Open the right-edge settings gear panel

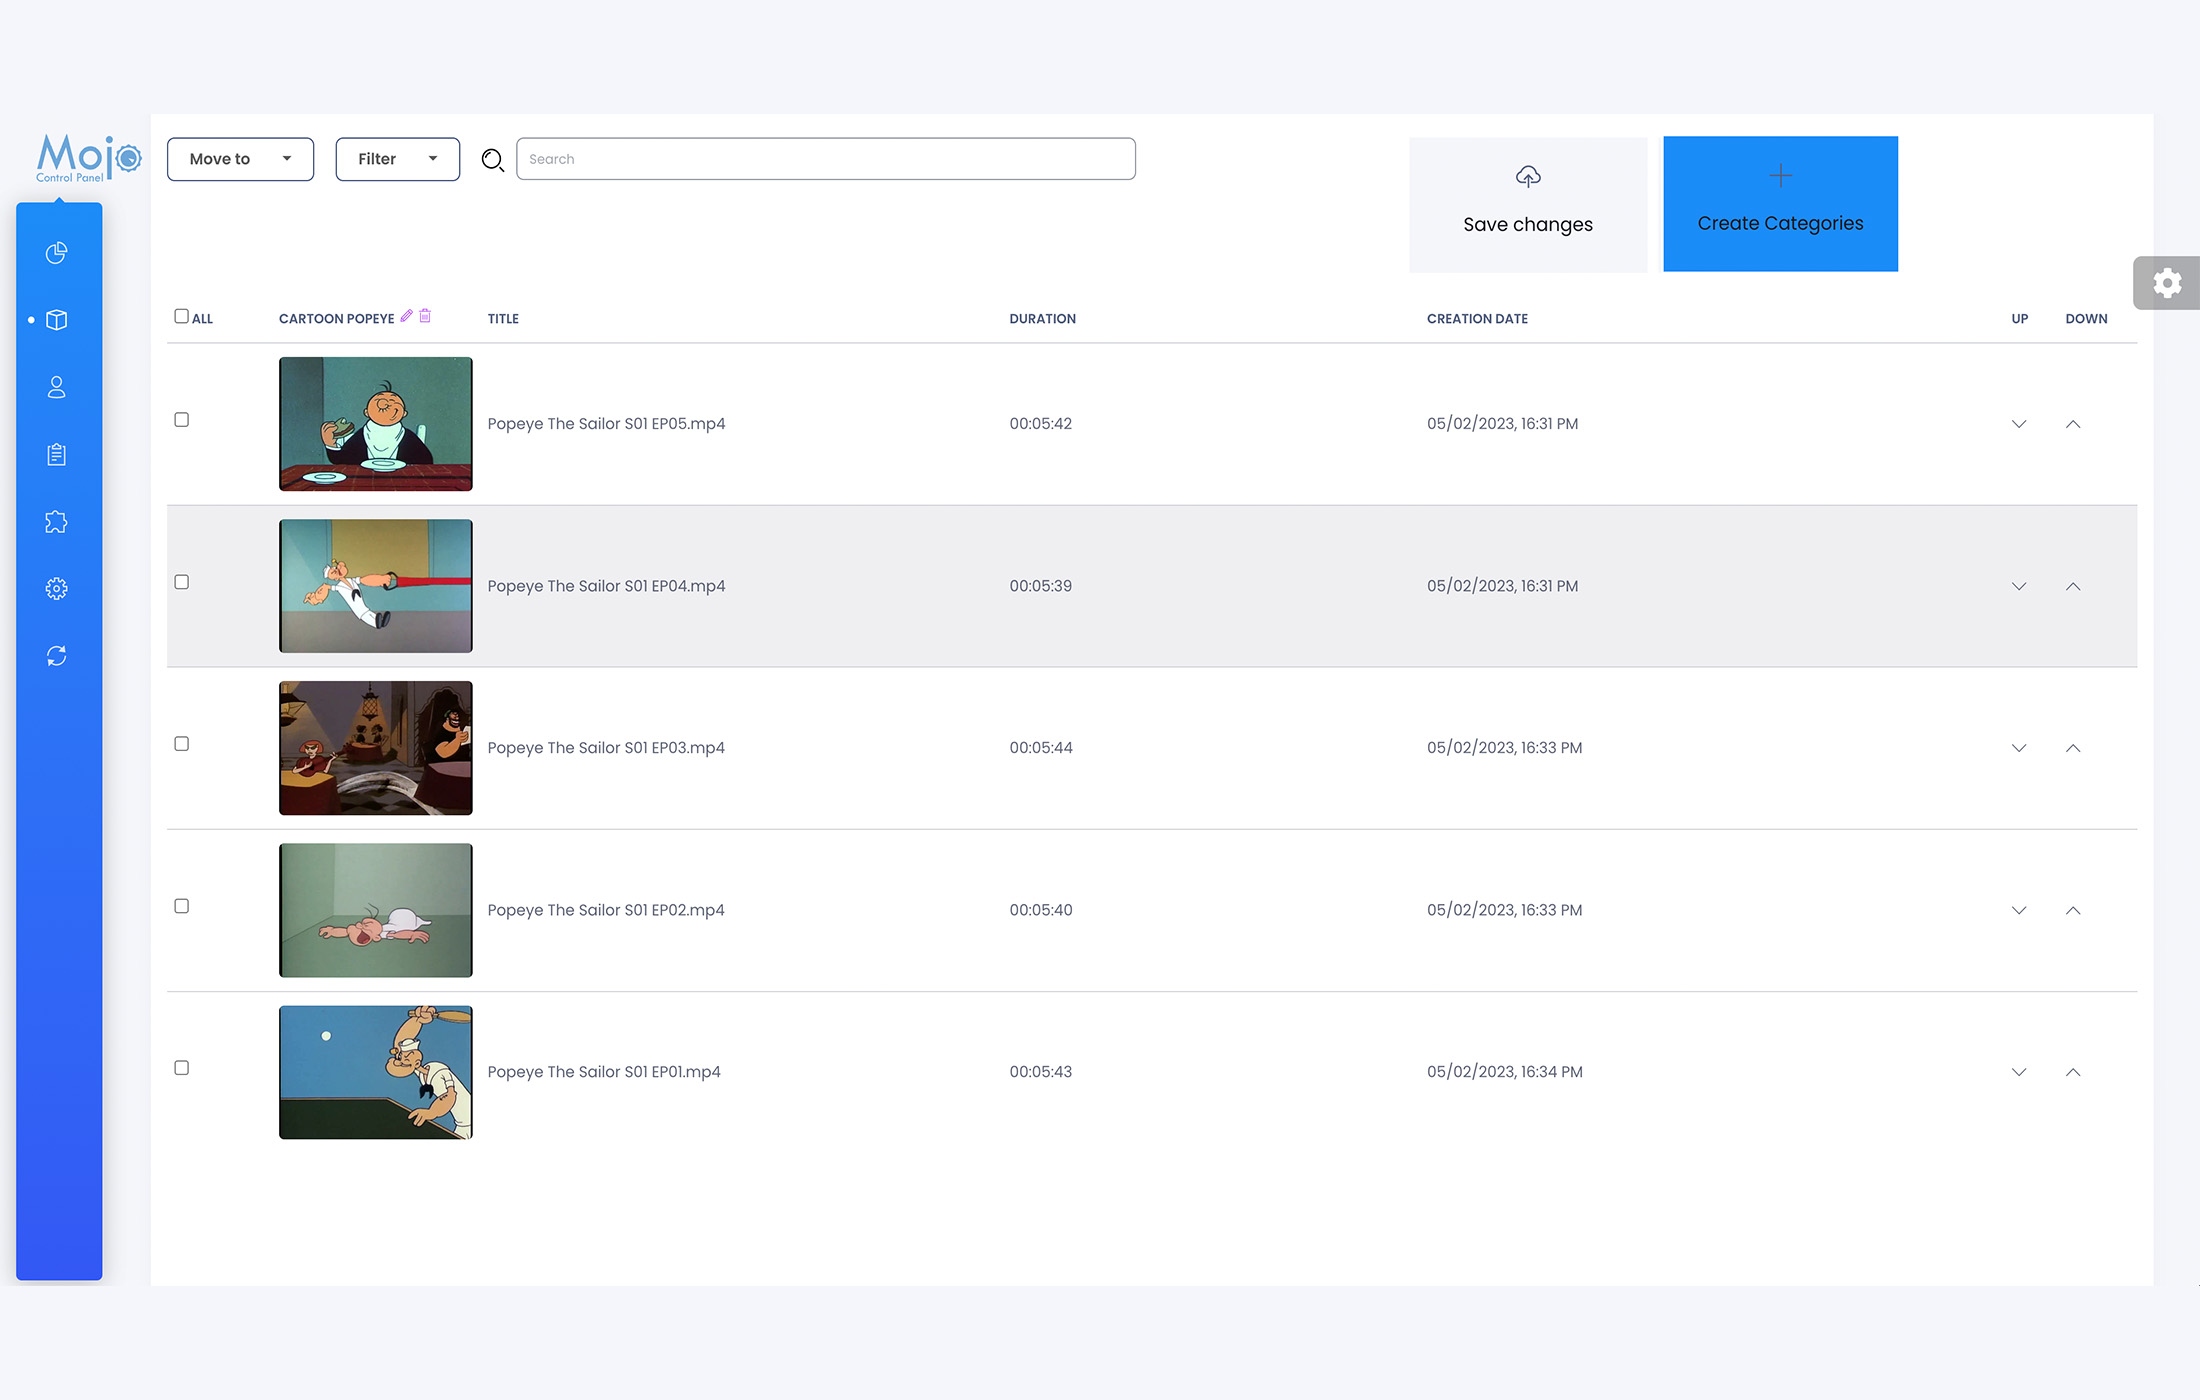click(x=2167, y=283)
